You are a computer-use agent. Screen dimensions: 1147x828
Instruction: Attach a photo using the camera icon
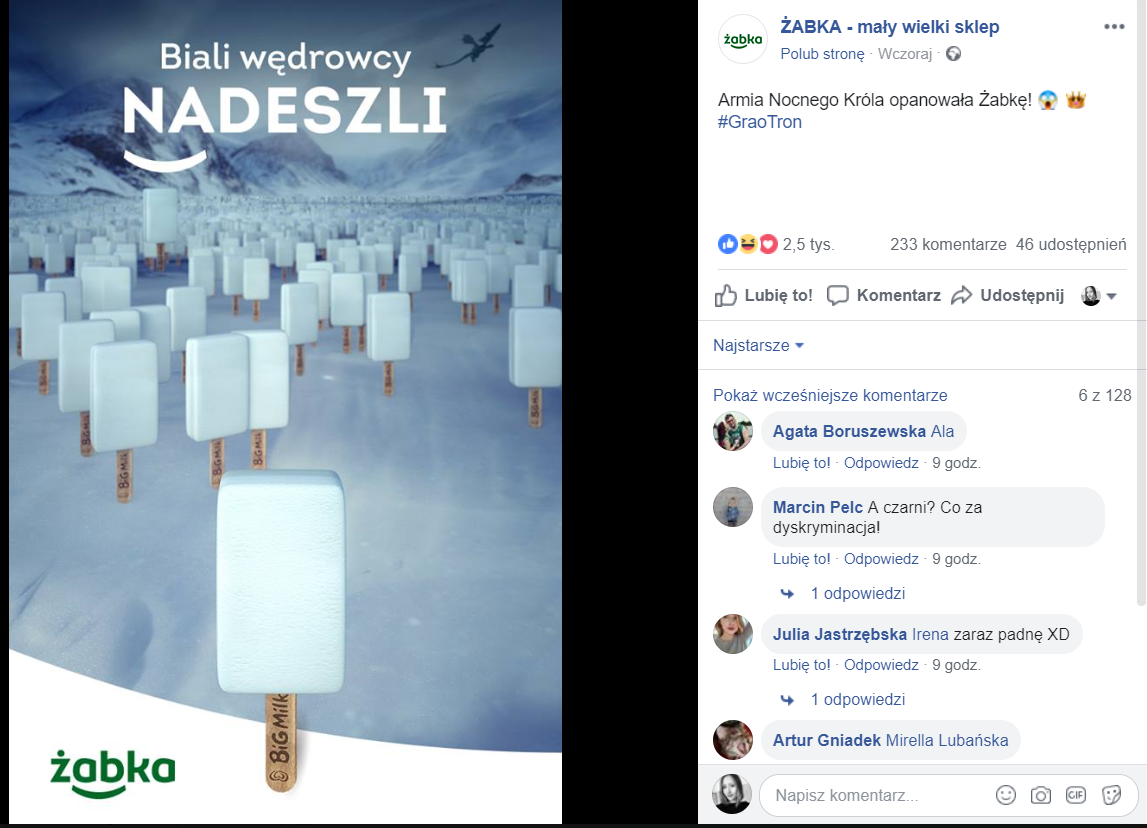coord(1040,795)
